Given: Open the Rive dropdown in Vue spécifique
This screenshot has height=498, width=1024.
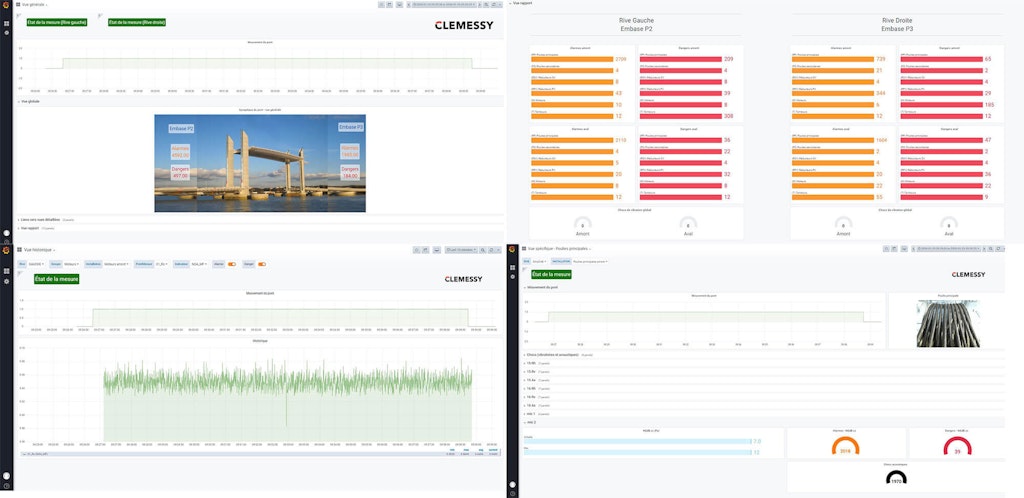Looking at the screenshot, I should (539, 261).
